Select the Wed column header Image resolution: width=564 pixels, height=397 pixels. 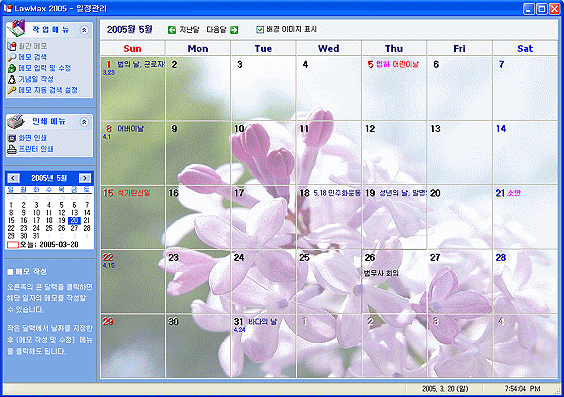(328, 49)
